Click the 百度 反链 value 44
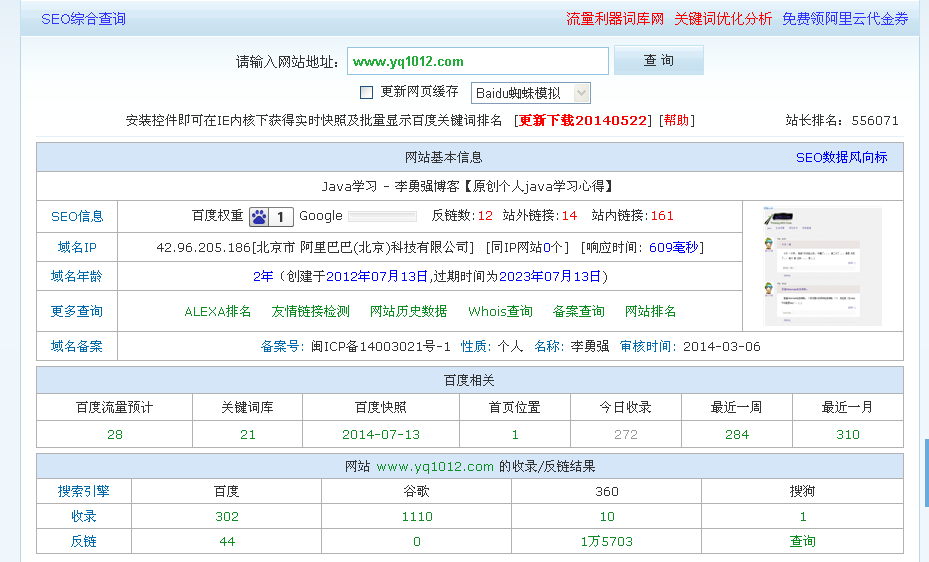 click(227, 541)
